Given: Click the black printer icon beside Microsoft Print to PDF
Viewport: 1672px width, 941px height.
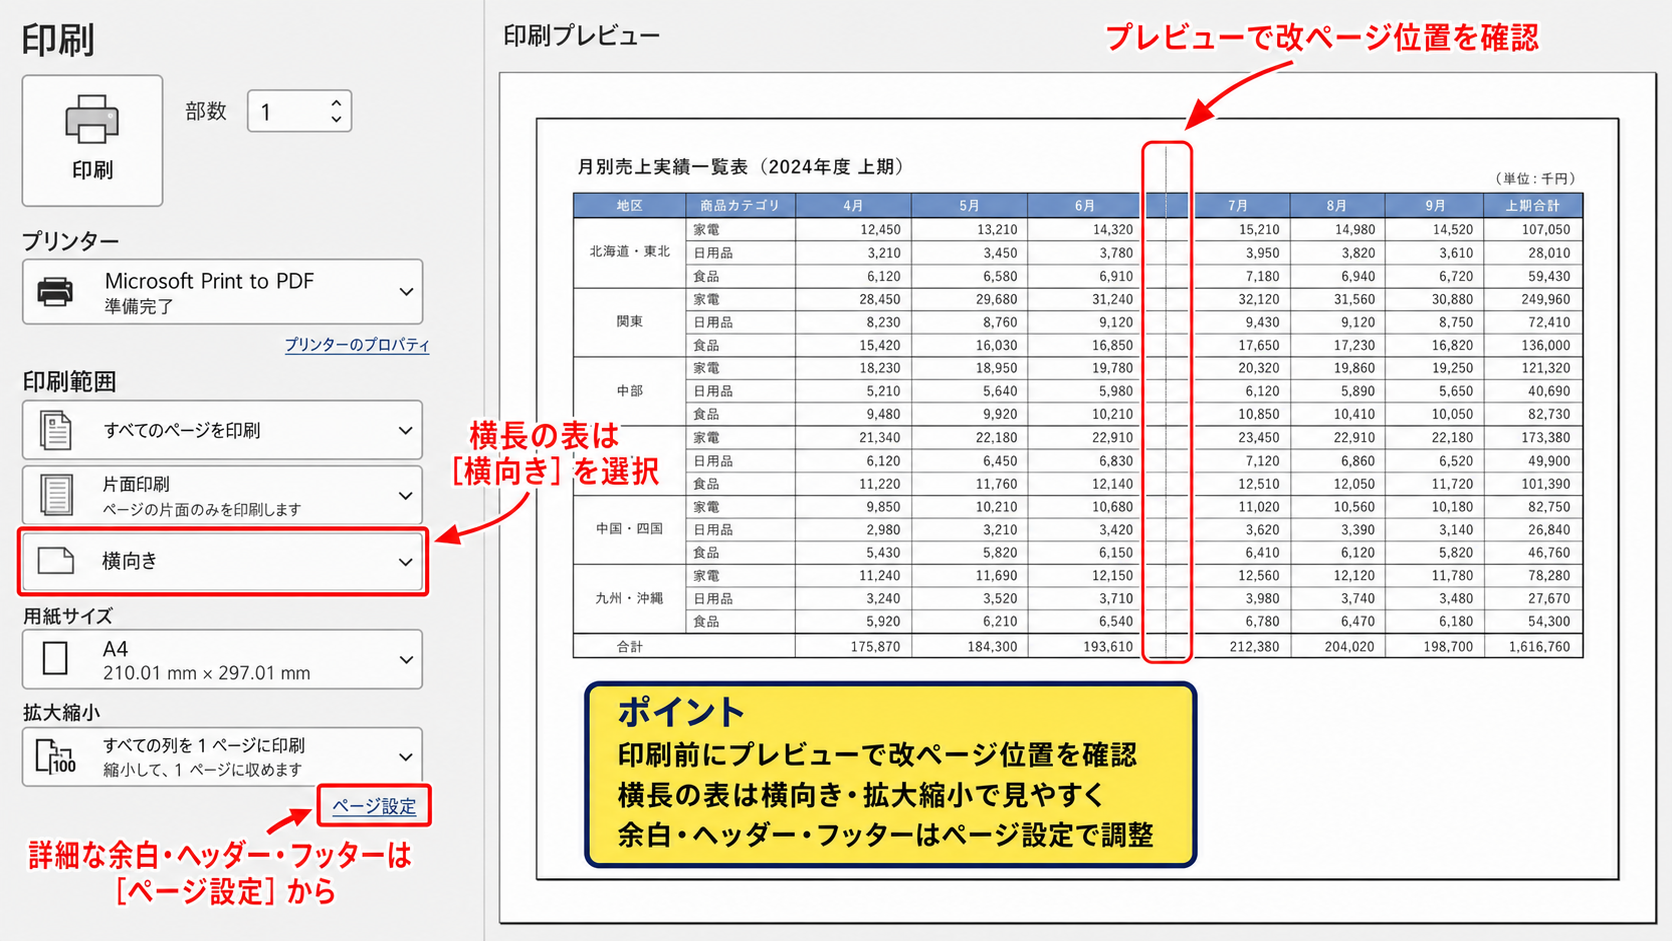Looking at the screenshot, I should 55,292.
